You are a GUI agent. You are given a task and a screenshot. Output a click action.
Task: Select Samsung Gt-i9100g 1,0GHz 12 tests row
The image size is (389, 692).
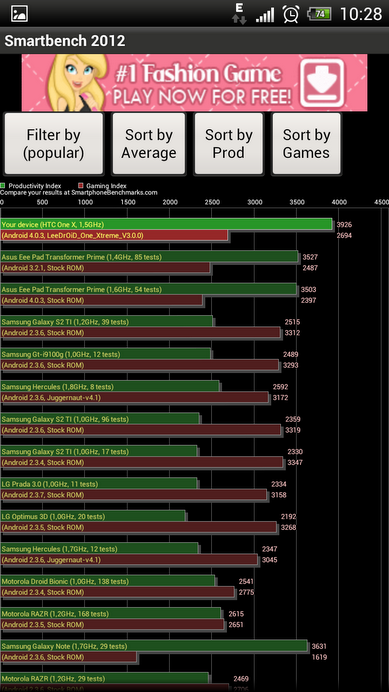pyautogui.click(x=106, y=354)
